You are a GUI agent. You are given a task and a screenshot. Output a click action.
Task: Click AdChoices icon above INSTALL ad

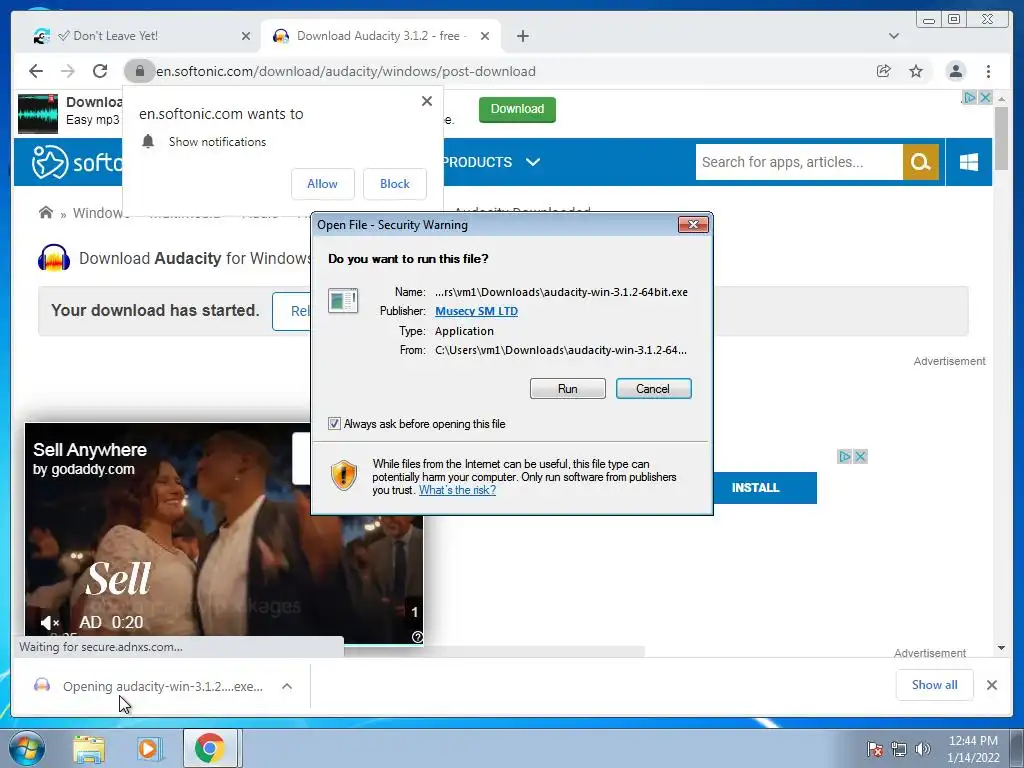pos(845,456)
